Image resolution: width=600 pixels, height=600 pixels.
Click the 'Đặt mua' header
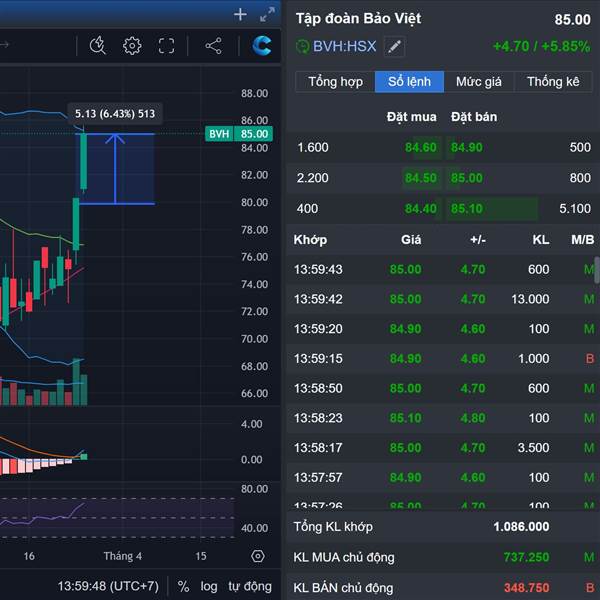(411, 117)
